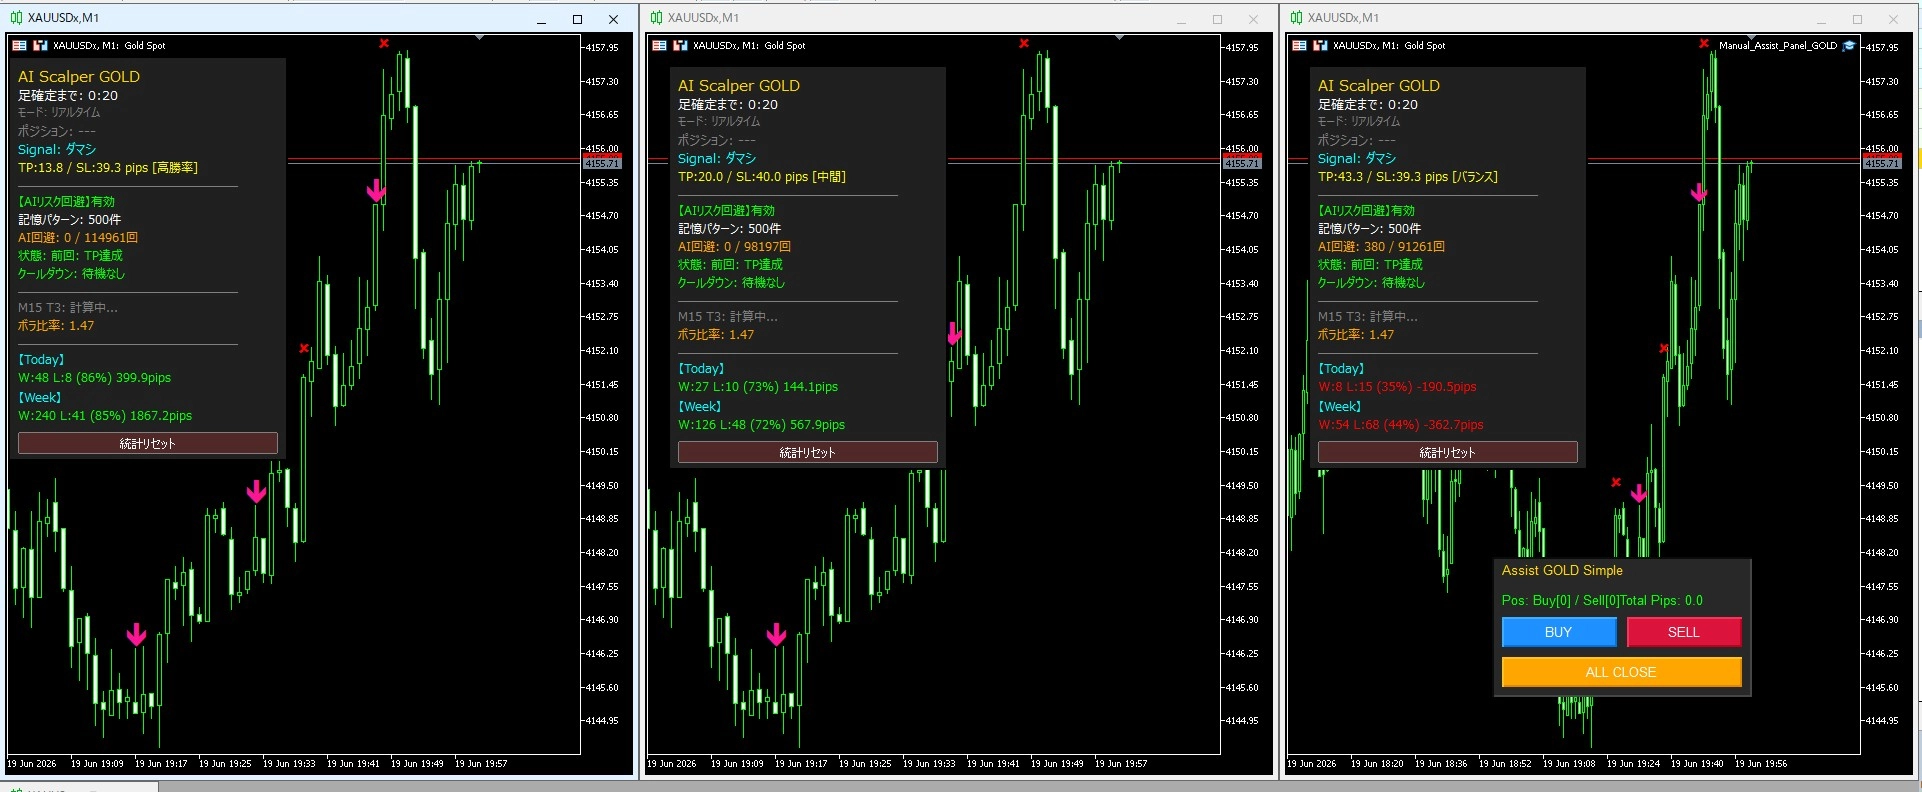Click '【Week】' label in right chart panel

click(x=1340, y=406)
